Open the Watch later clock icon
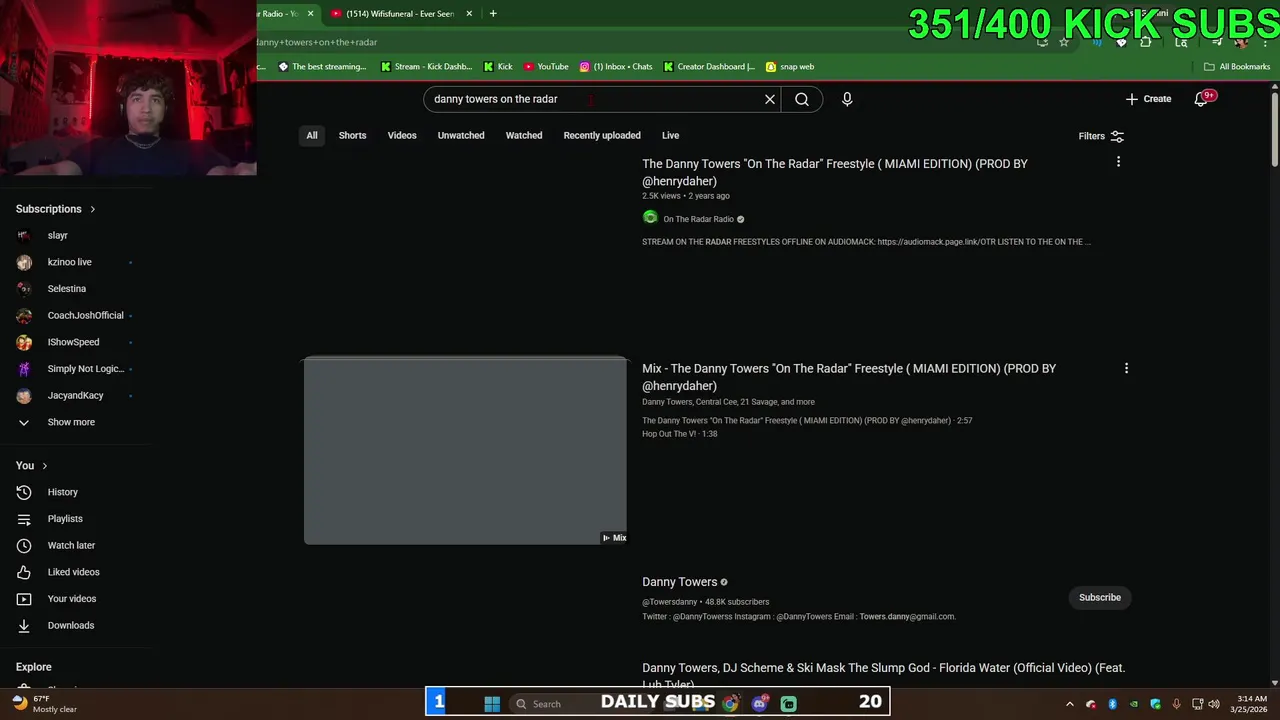 [24, 546]
